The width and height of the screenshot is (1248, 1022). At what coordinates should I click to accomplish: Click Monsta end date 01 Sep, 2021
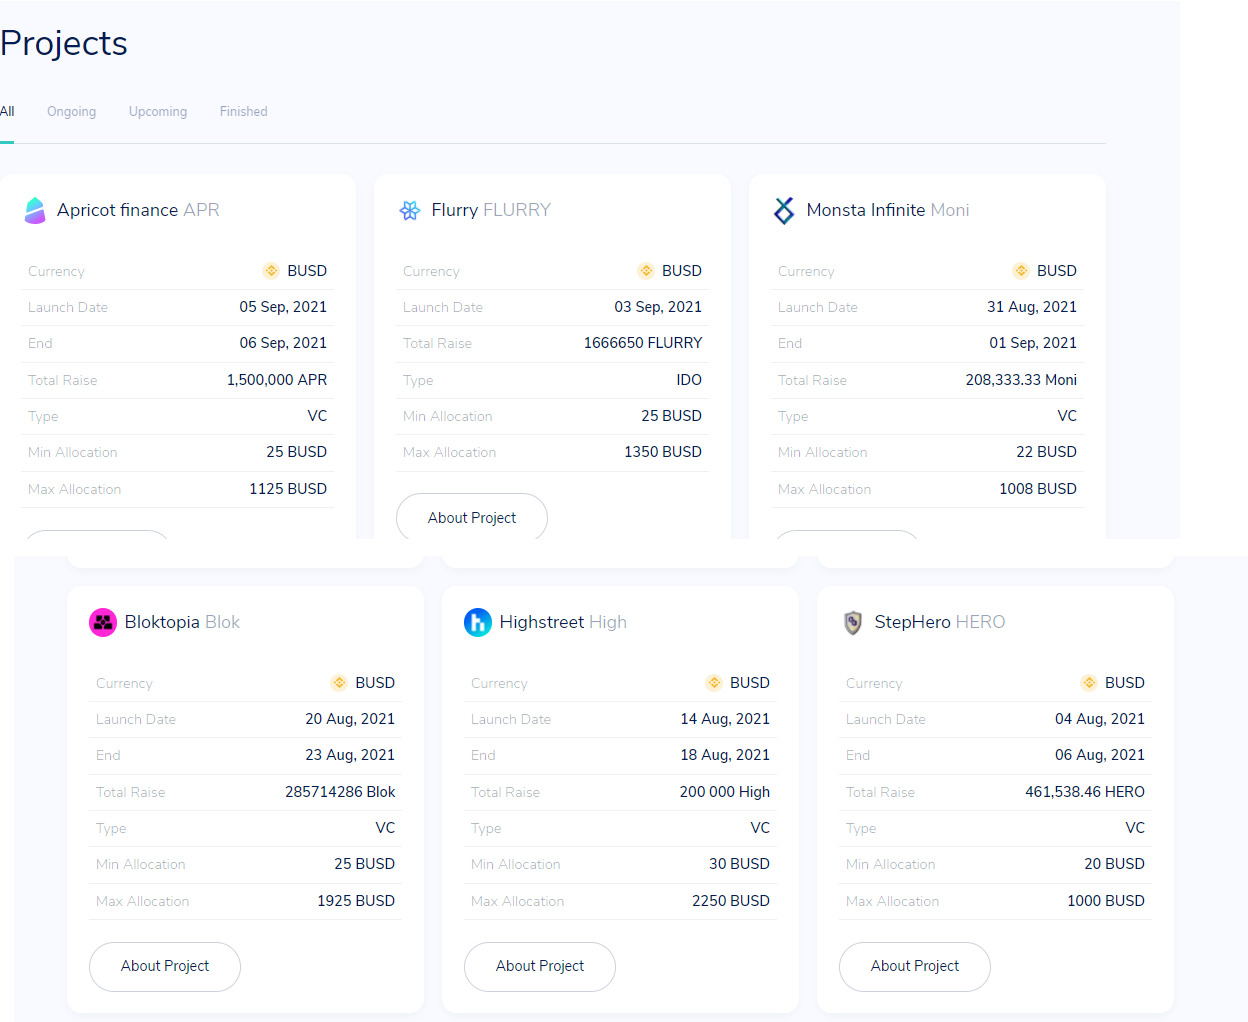1033,343
